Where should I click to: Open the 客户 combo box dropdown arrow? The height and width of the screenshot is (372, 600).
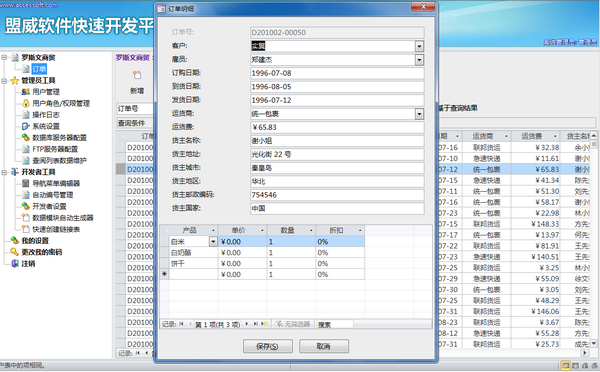pos(419,46)
